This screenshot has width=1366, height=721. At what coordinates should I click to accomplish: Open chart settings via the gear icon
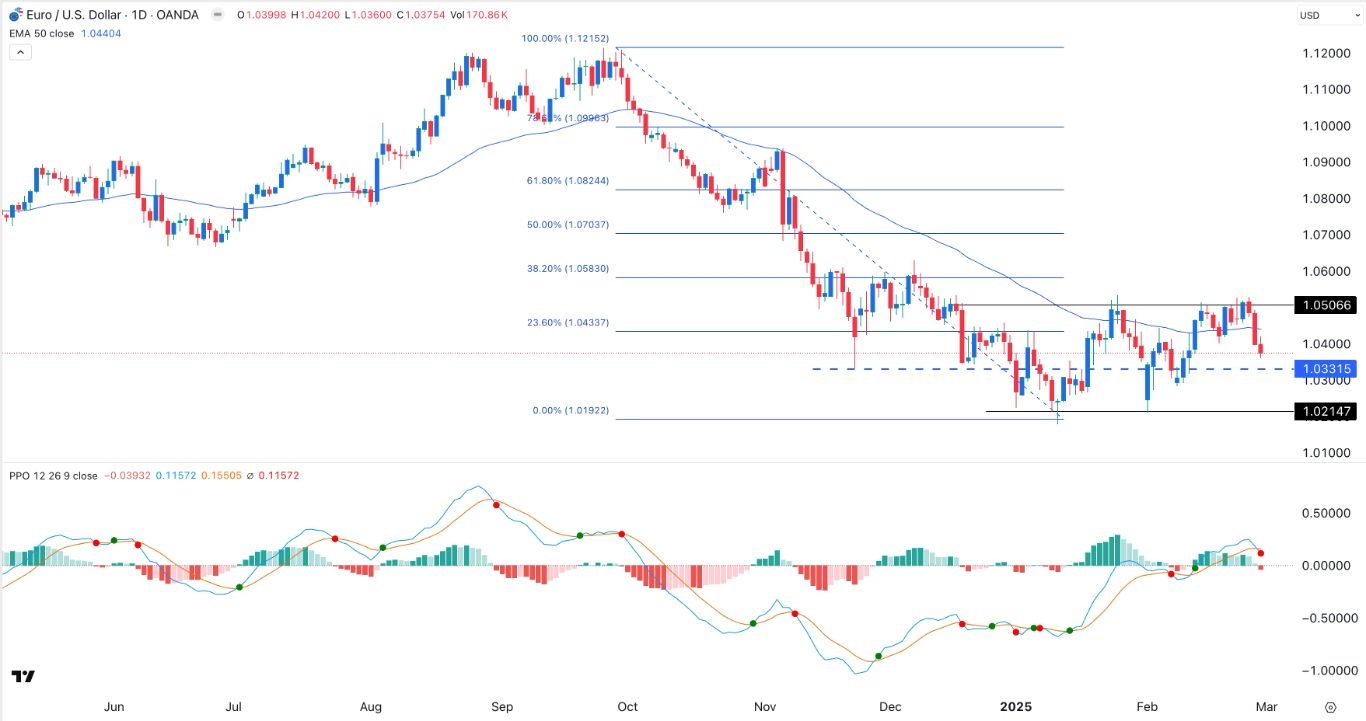tap(1329, 707)
